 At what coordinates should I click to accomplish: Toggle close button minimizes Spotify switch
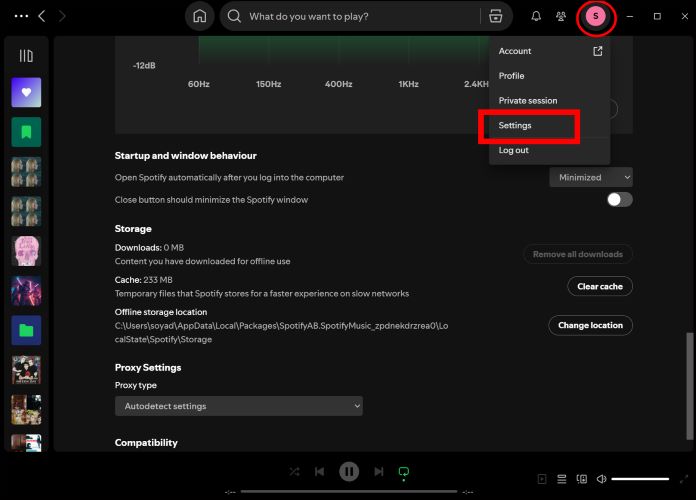click(619, 199)
